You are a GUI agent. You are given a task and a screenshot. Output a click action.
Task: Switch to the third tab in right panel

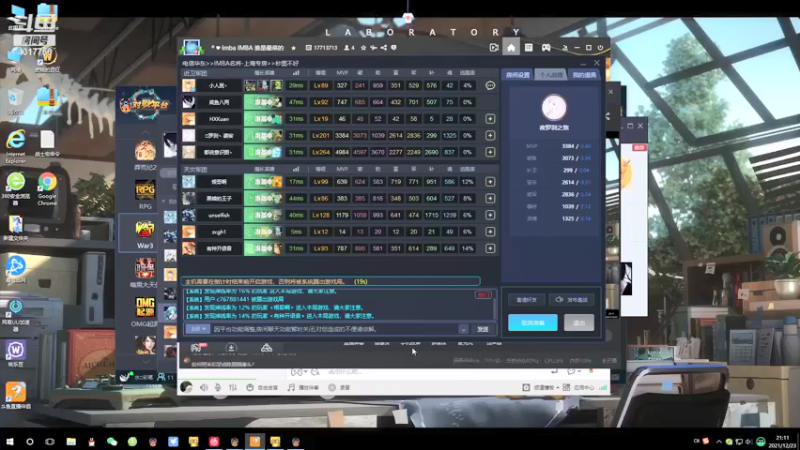584,75
